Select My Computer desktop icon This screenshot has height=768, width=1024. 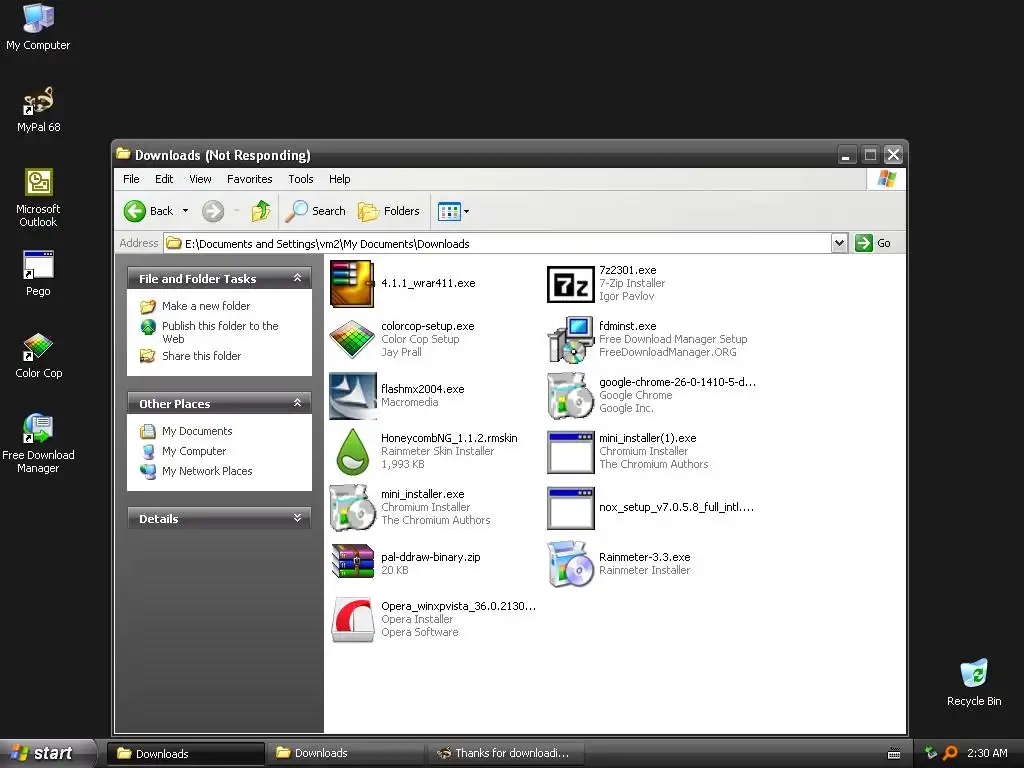pos(38,27)
